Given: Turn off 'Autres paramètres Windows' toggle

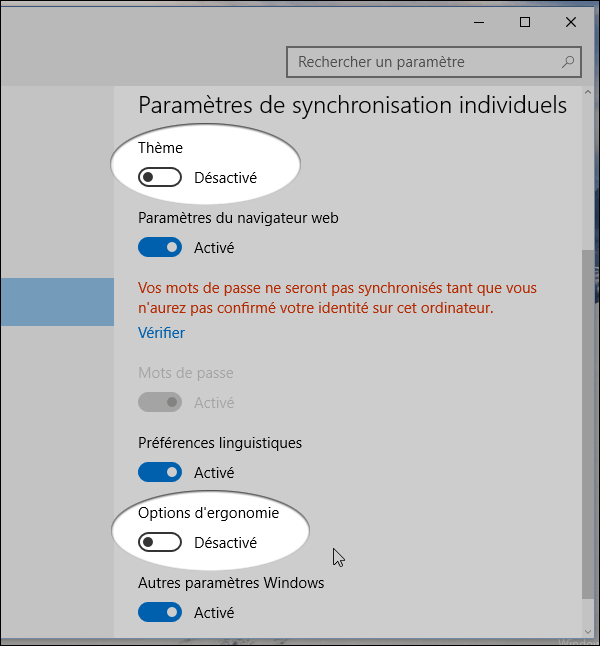Looking at the screenshot, I should [160, 612].
